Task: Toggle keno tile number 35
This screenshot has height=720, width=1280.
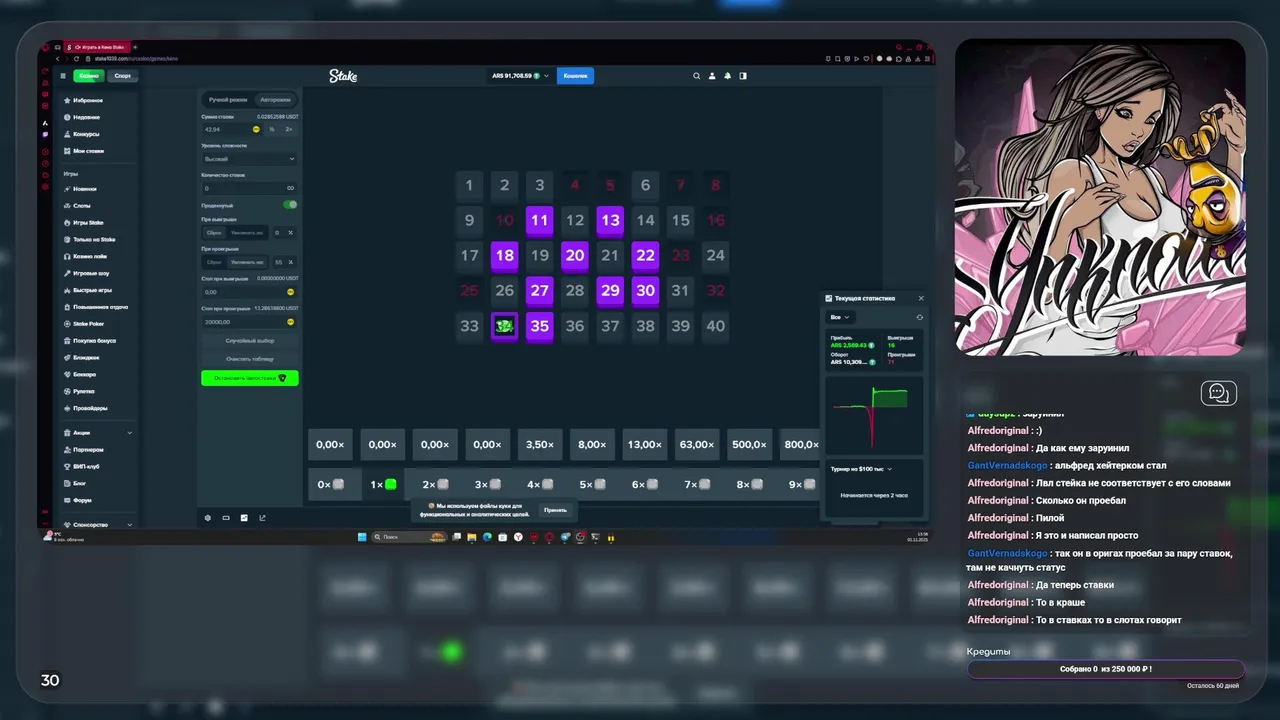Action: point(540,326)
